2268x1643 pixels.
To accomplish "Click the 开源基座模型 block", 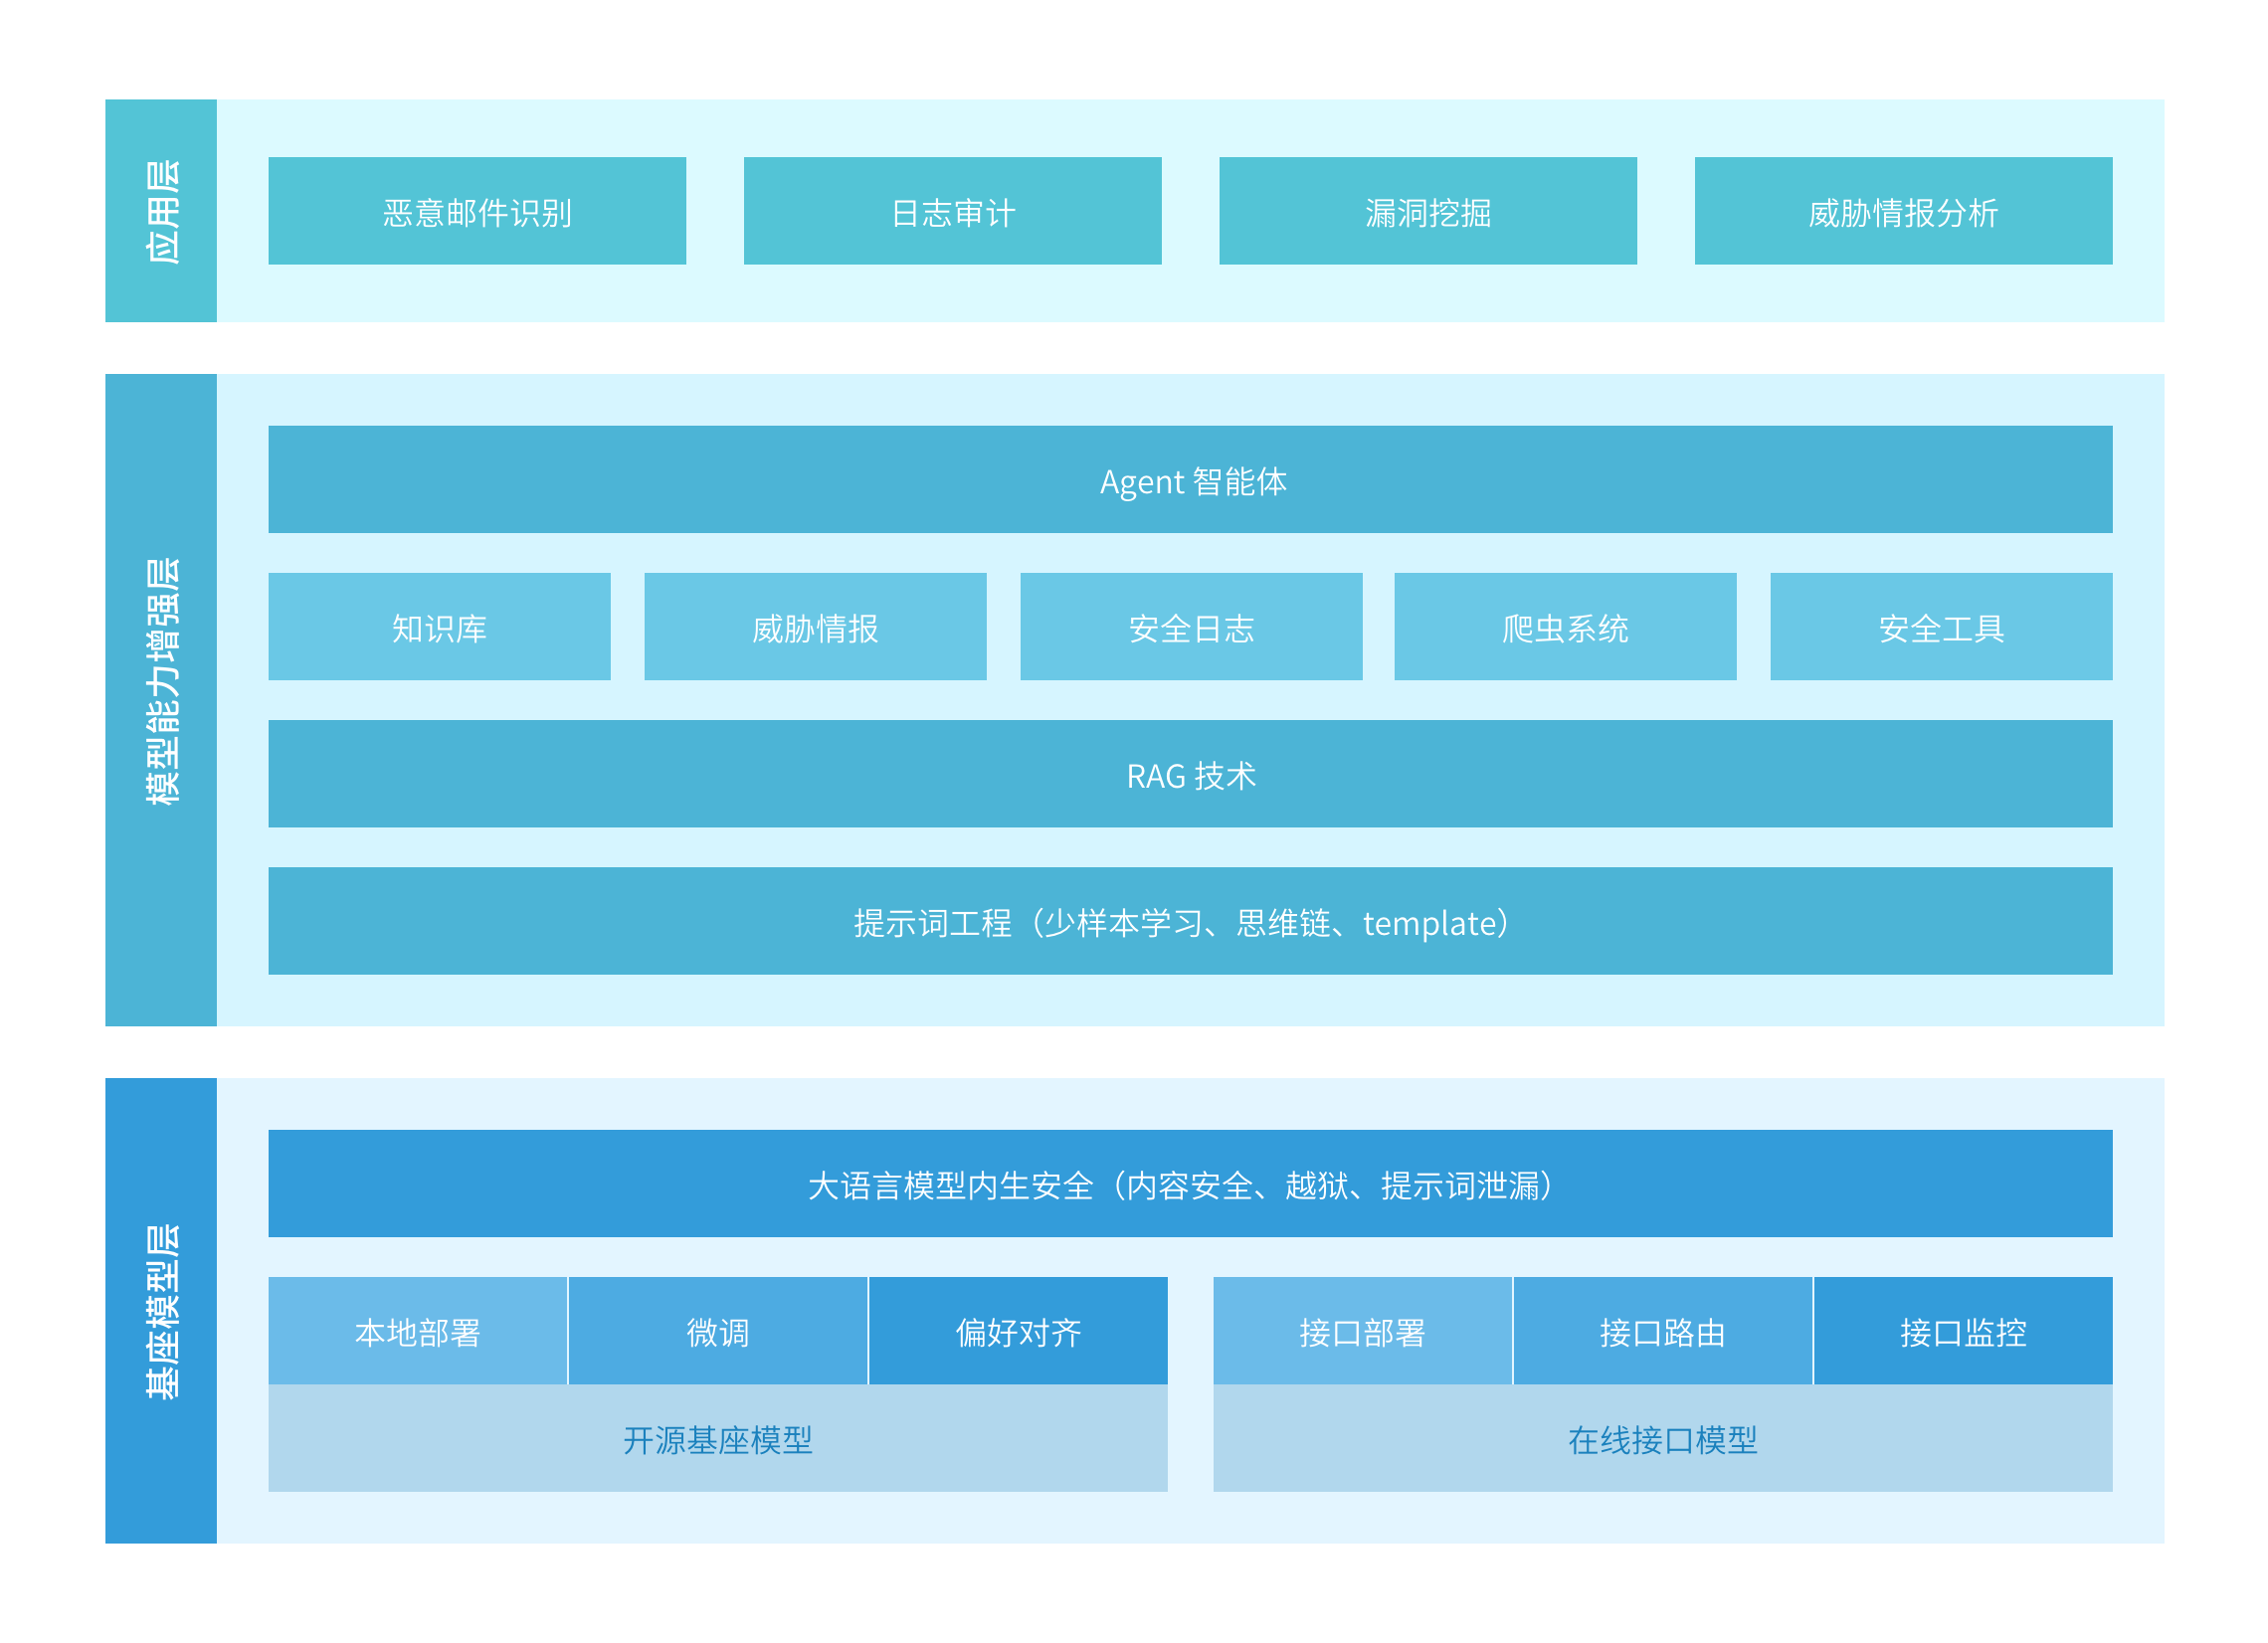I will 717,1439.
